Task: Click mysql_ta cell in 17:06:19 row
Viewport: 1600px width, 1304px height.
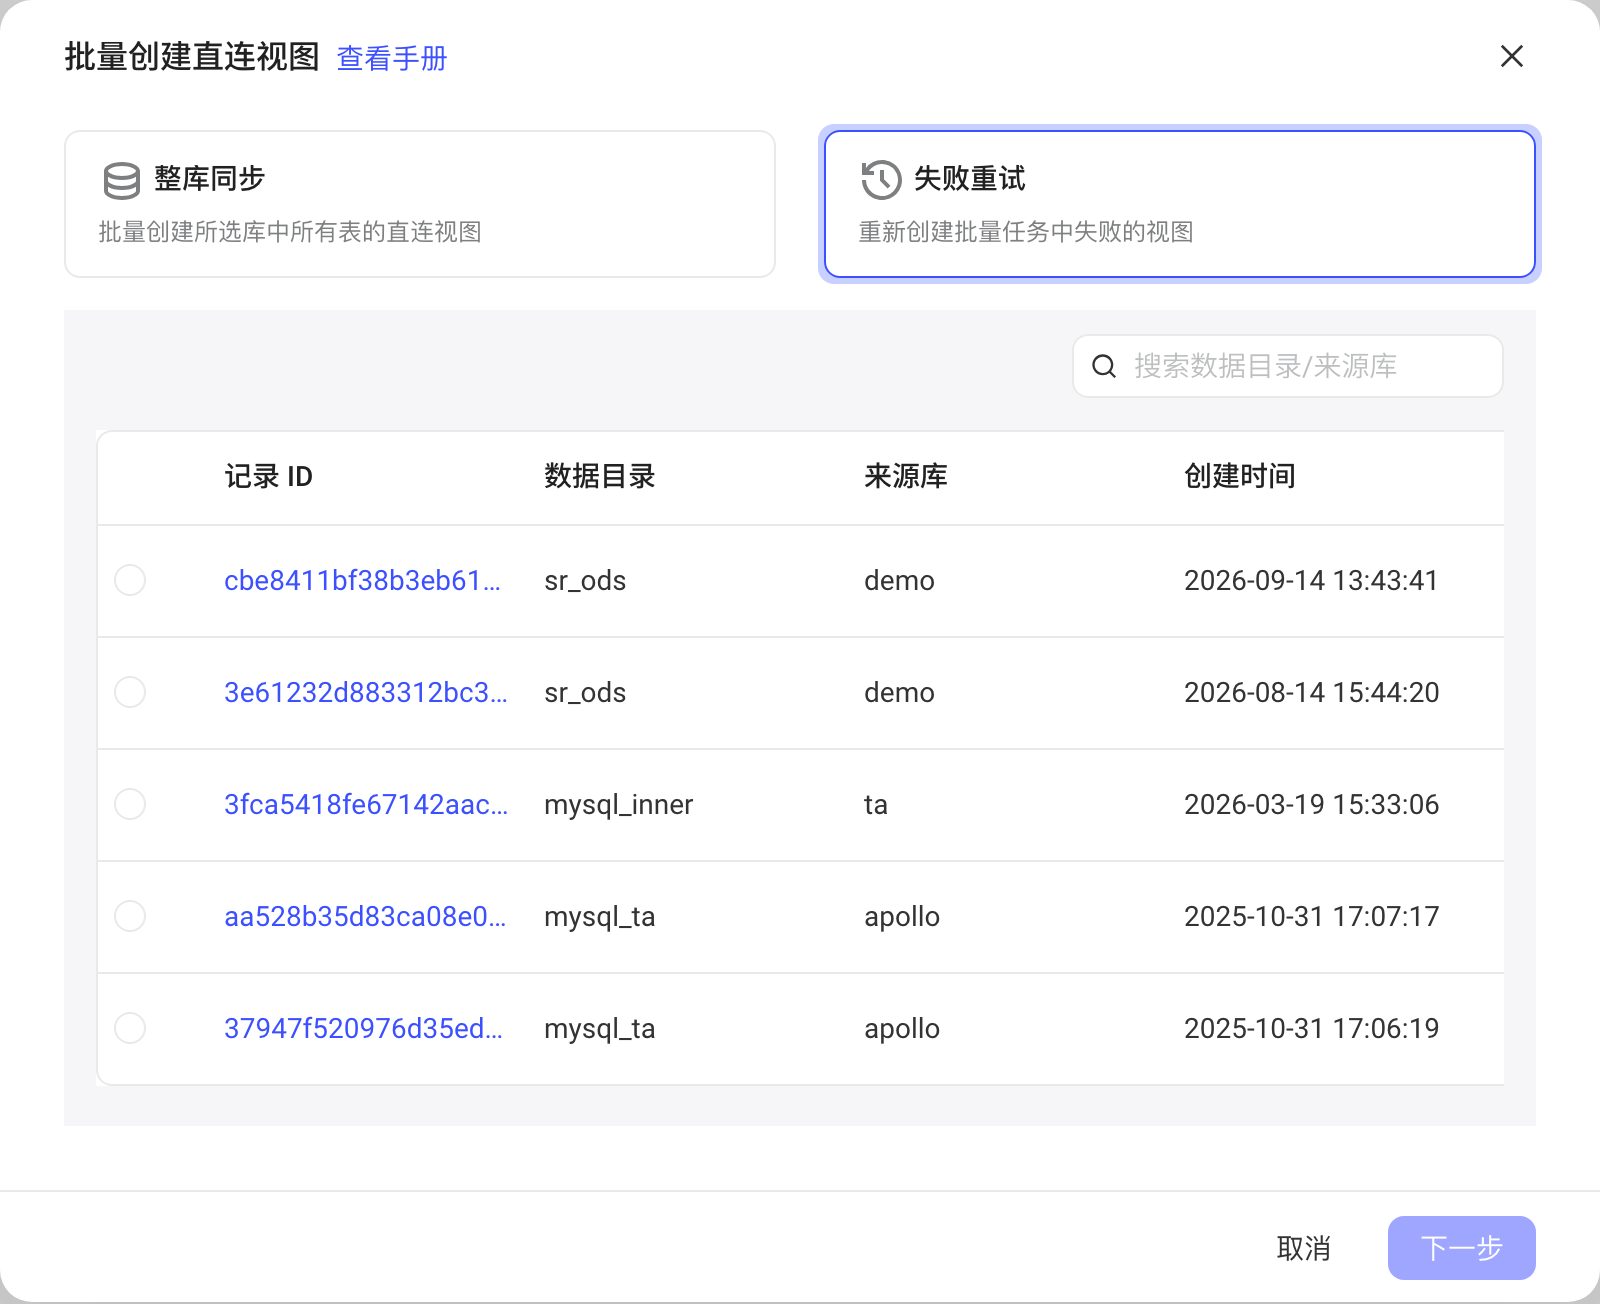Action: [600, 1028]
